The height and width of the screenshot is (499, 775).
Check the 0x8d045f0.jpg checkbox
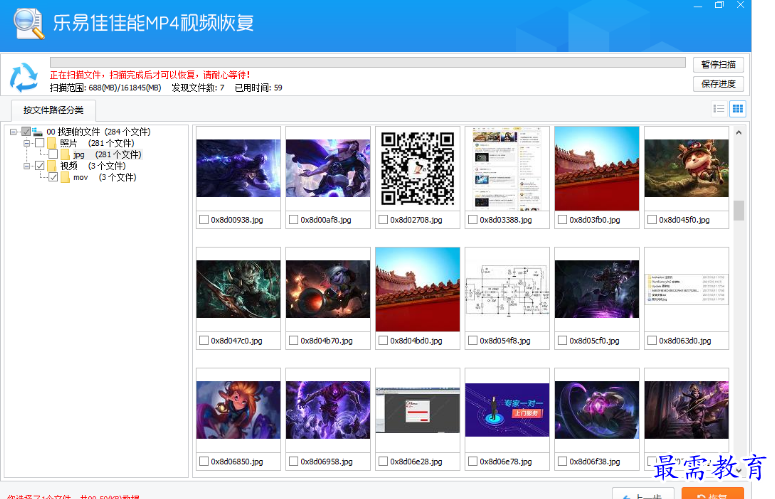pos(652,220)
